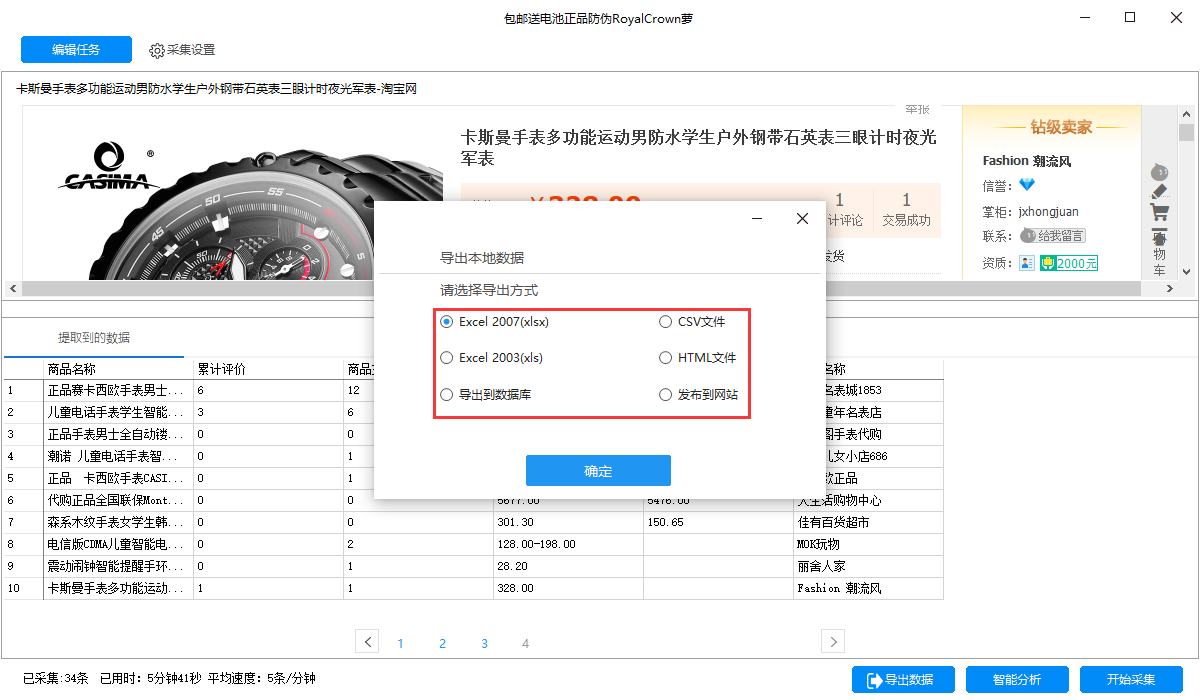Go to results page 3
Viewport: 1200px width, 700px height.
coord(484,643)
